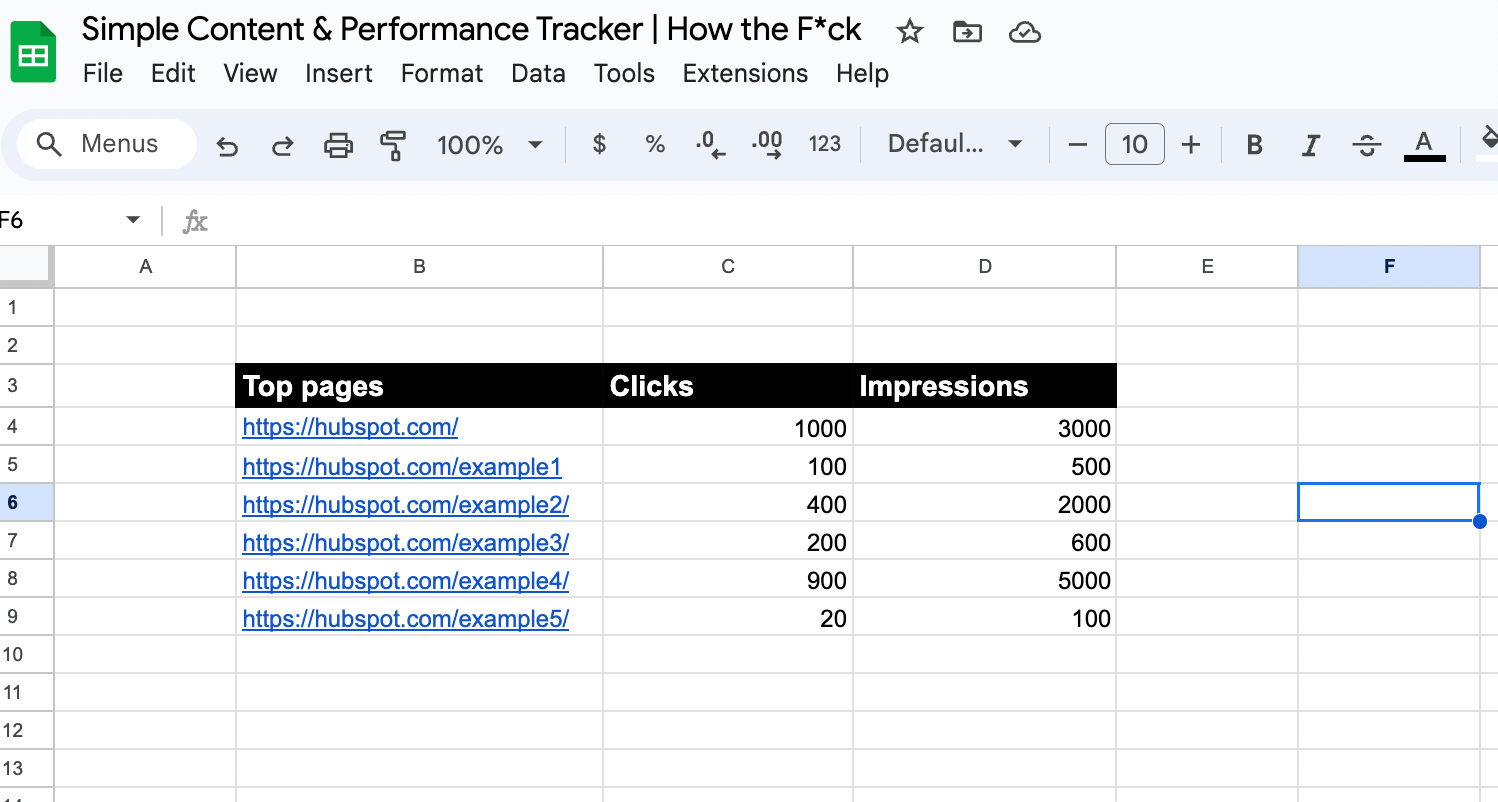Open the text color picker
The width and height of the screenshot is (1498, 802).
pyautogui.click(x=1424, y=145)
